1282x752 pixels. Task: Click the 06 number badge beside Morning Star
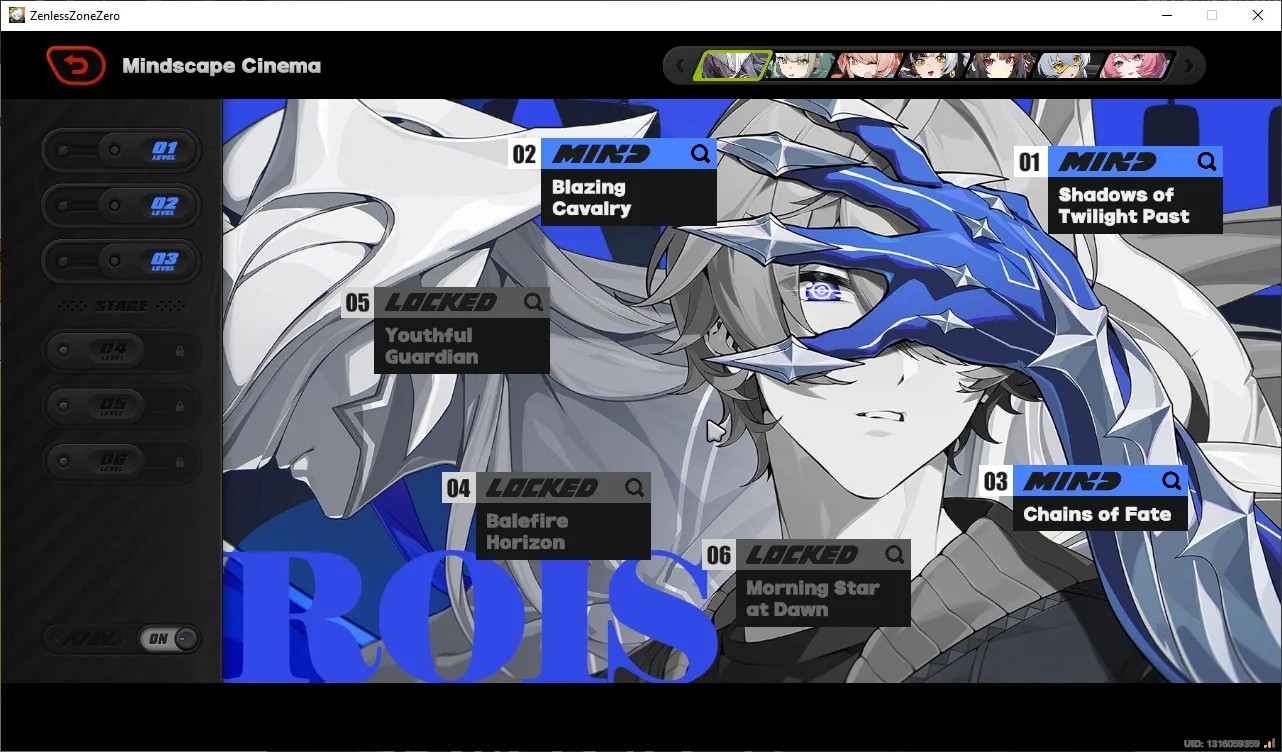tap(719, 555)
